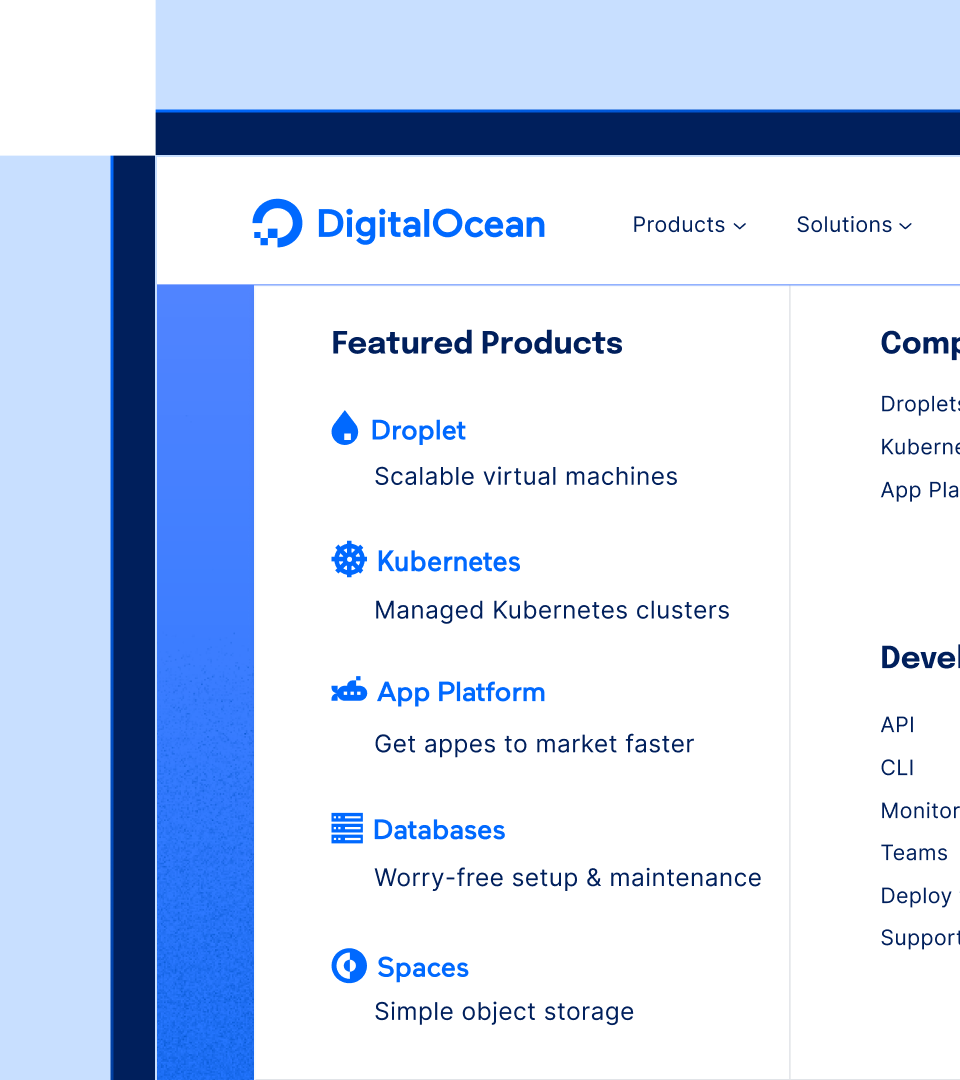Open the App Platform product link

point(461,693)
